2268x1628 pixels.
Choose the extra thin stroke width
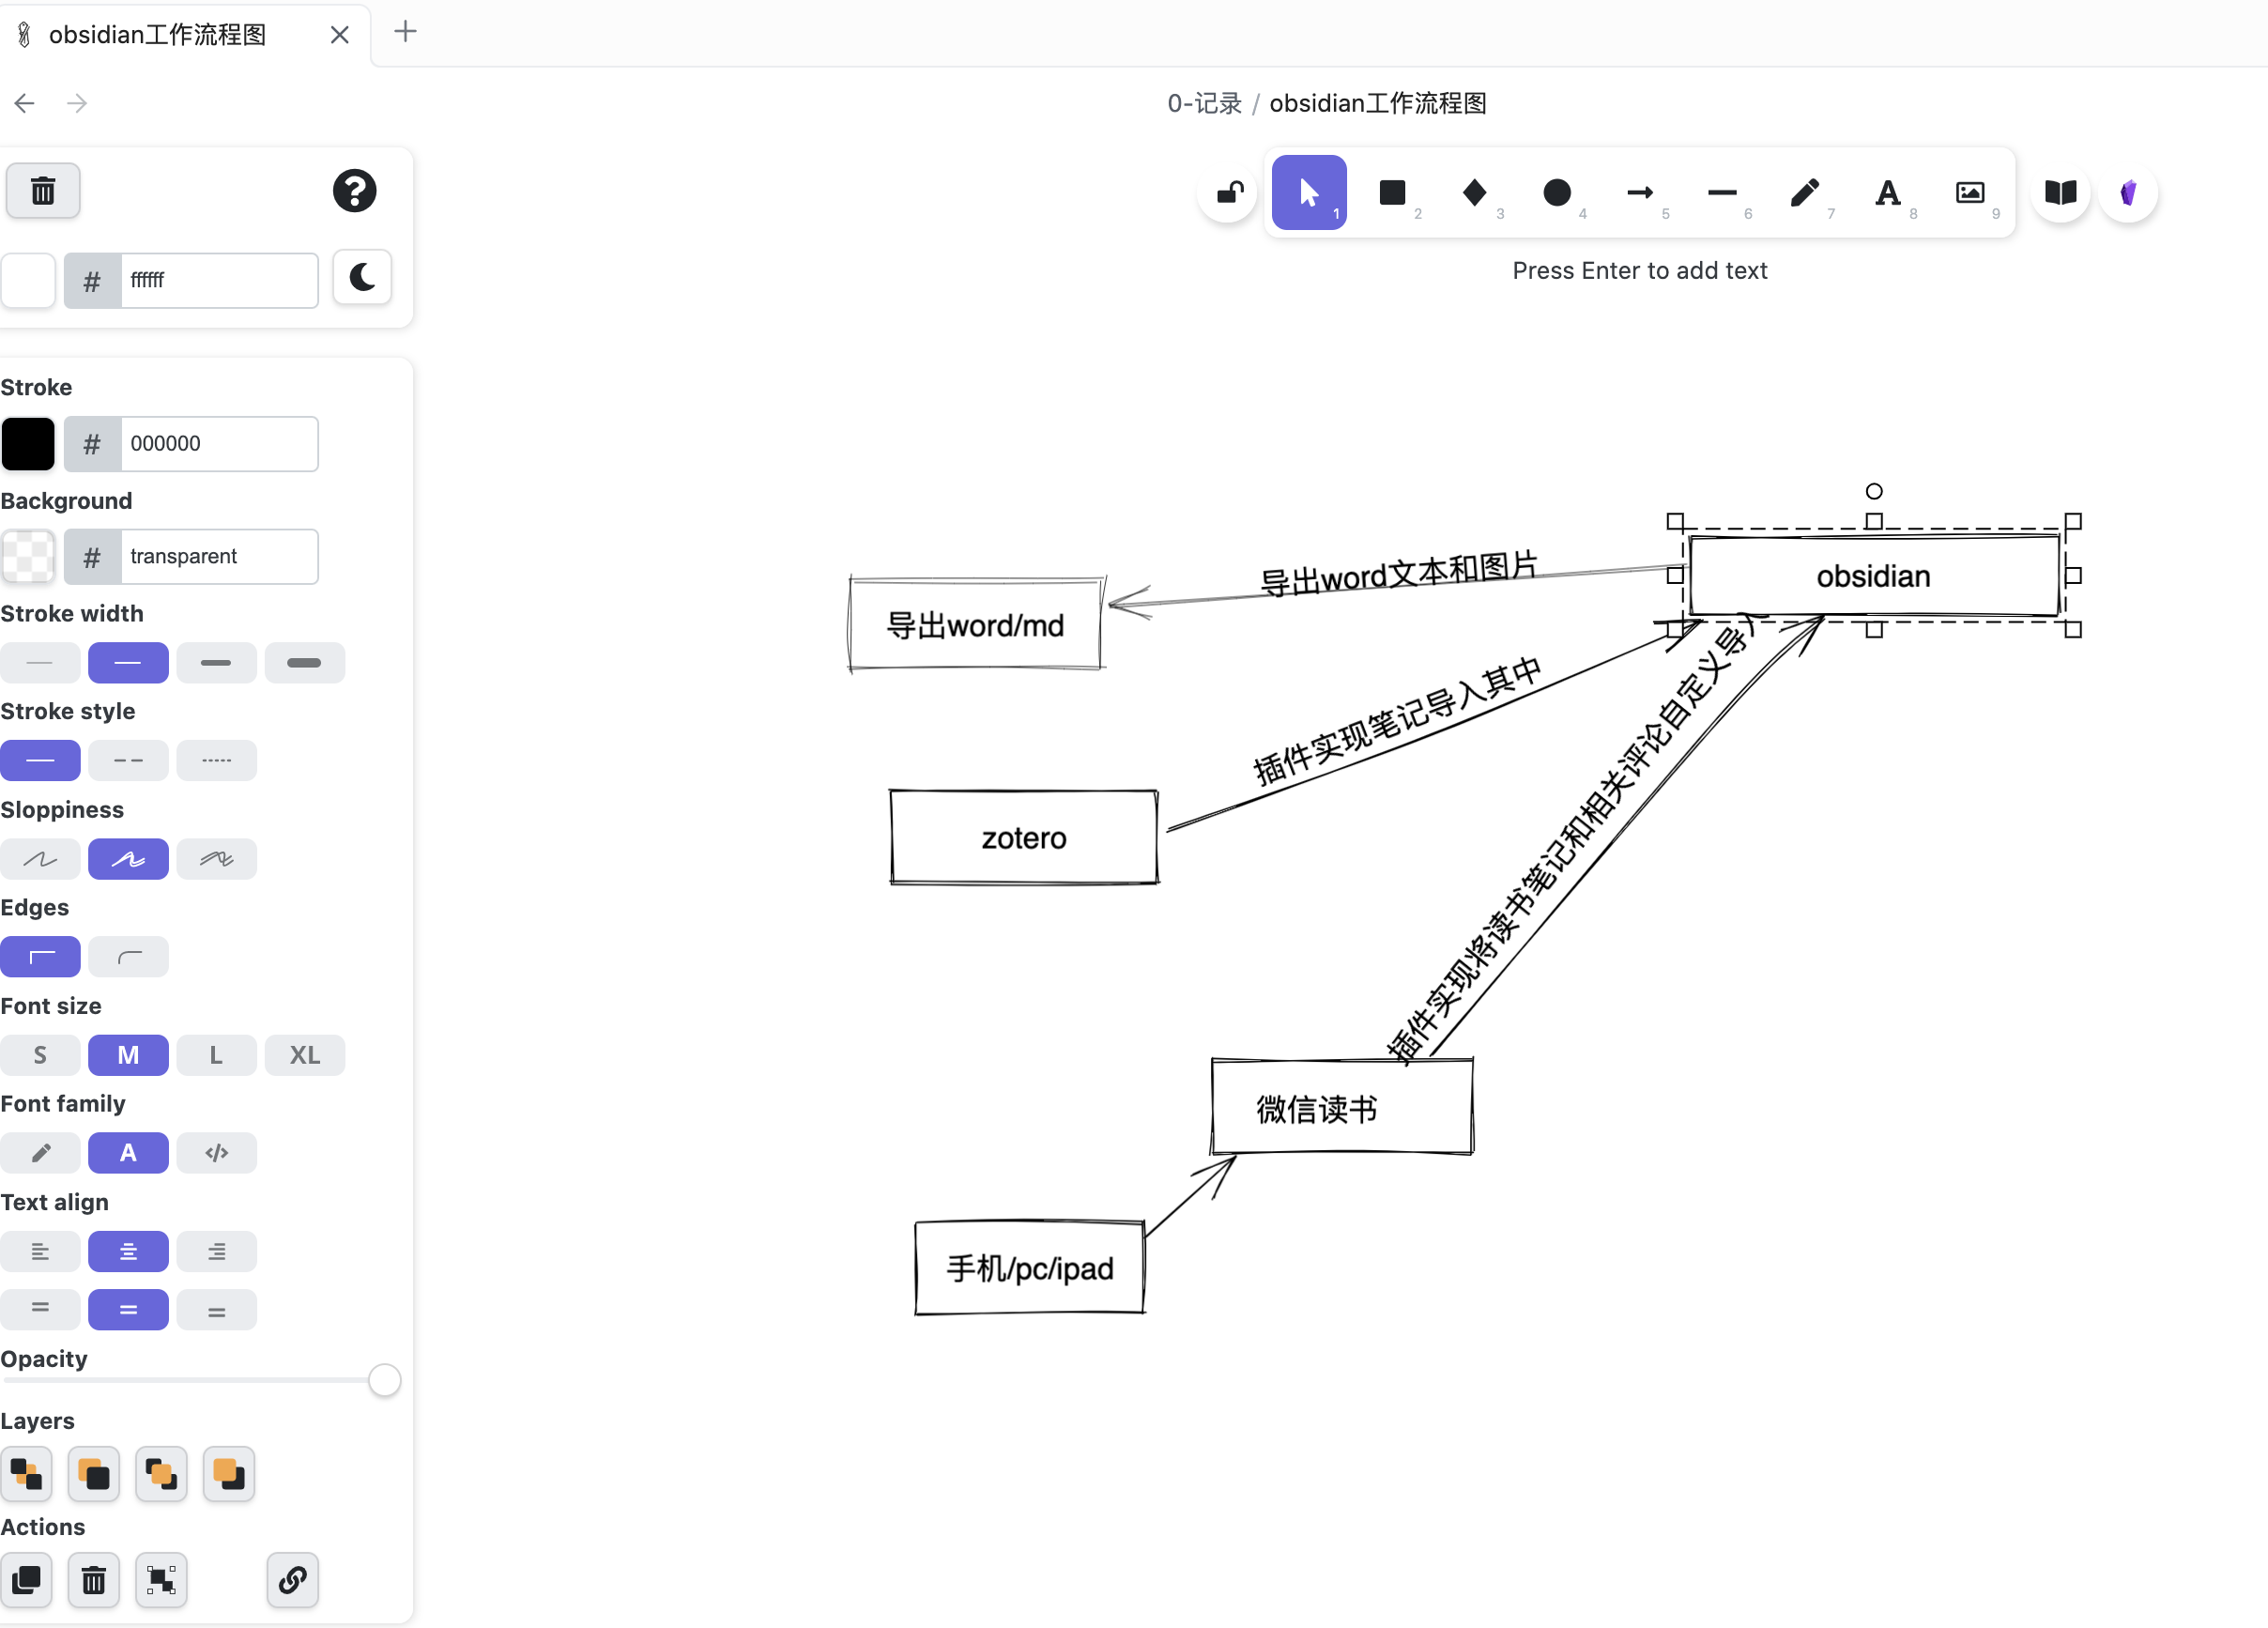(x=40, y=662)
